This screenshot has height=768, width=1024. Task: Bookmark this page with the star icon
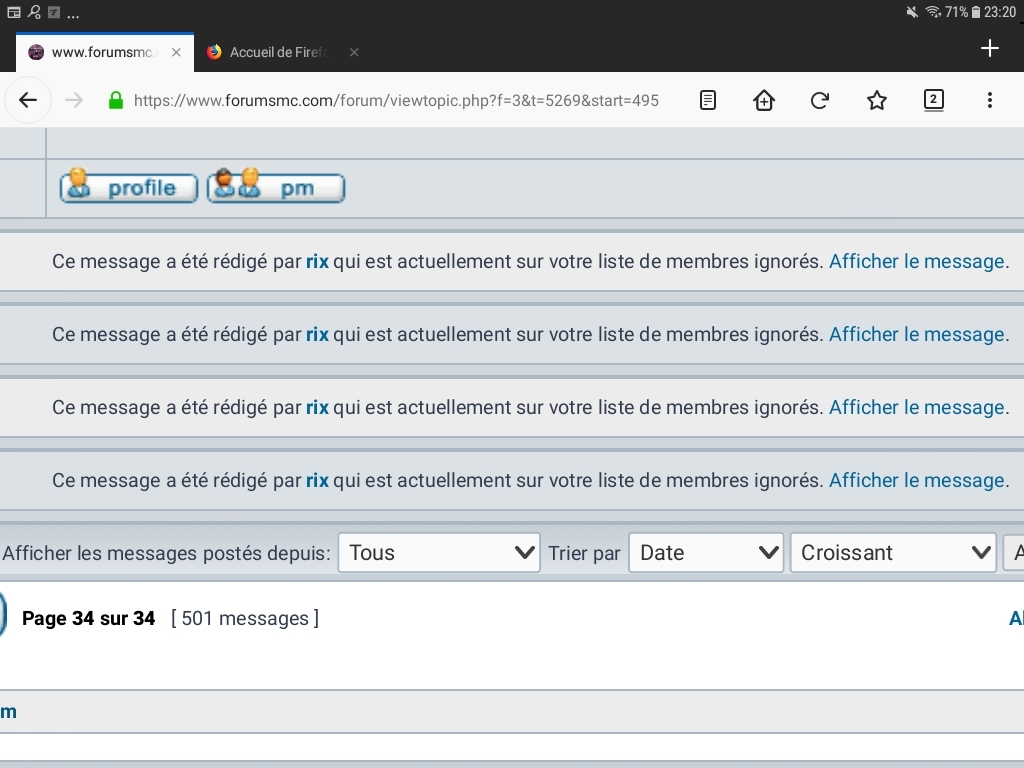point(876,100)
